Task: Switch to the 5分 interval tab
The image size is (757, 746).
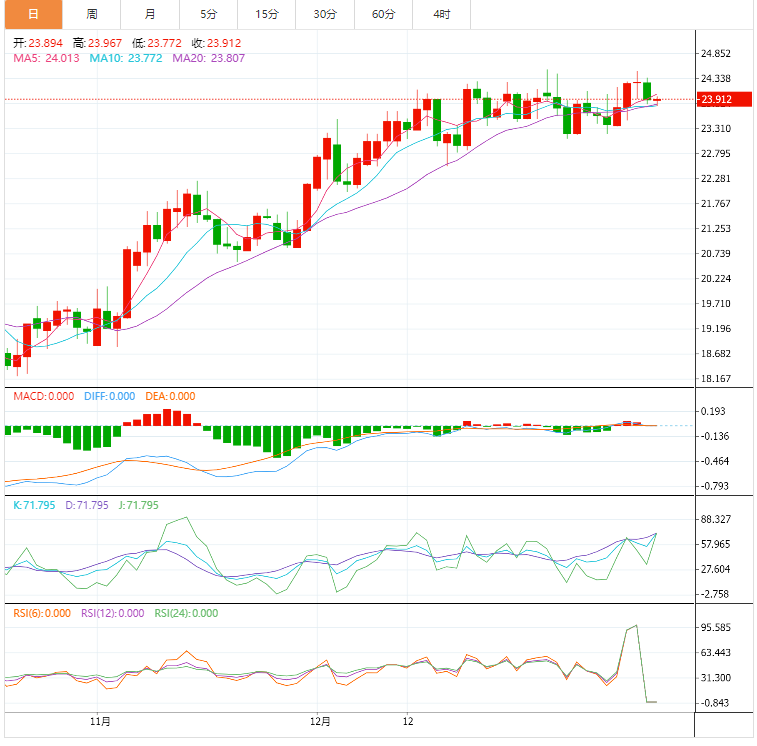Action: pyautogui.click(x=208, y=14)
